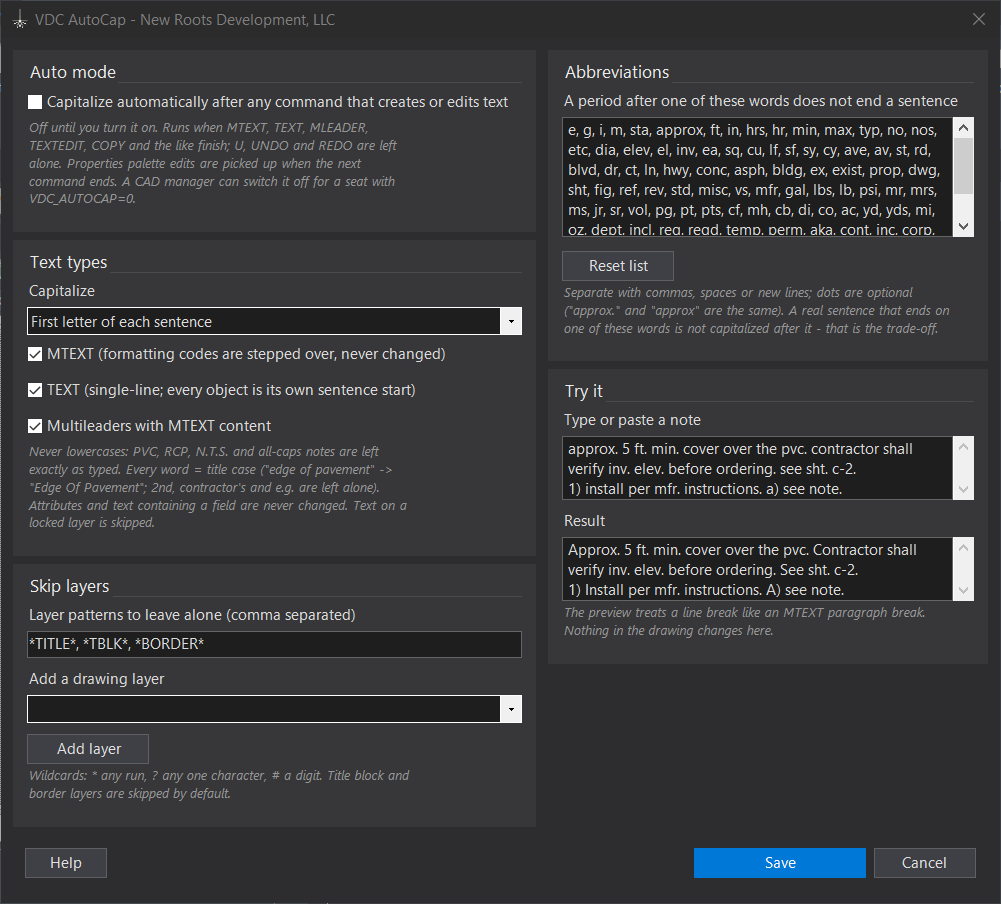Click inside the abbreviations list text box

(758, 177)
